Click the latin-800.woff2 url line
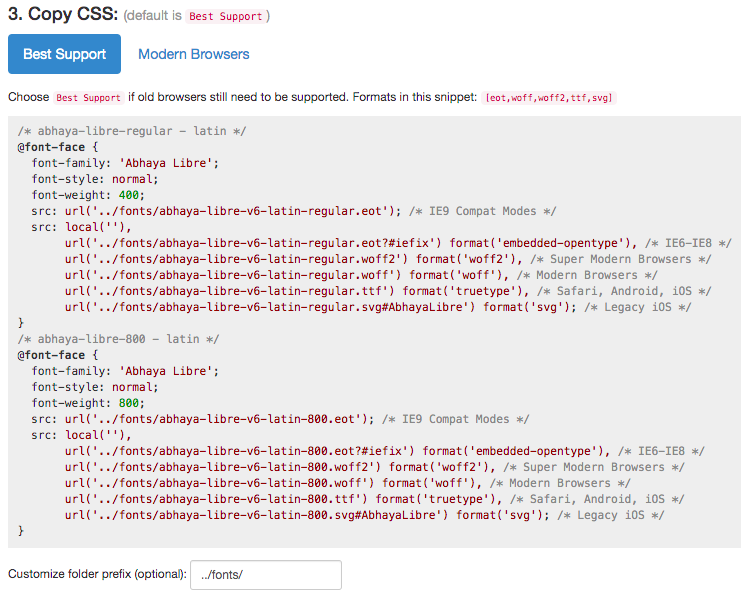 click(375, 467)
